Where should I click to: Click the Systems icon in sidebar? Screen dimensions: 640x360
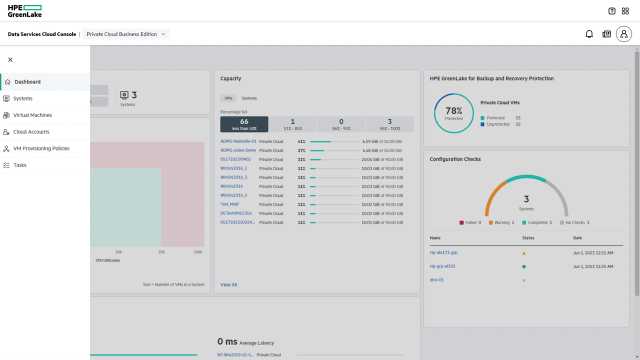coord(6,98)
